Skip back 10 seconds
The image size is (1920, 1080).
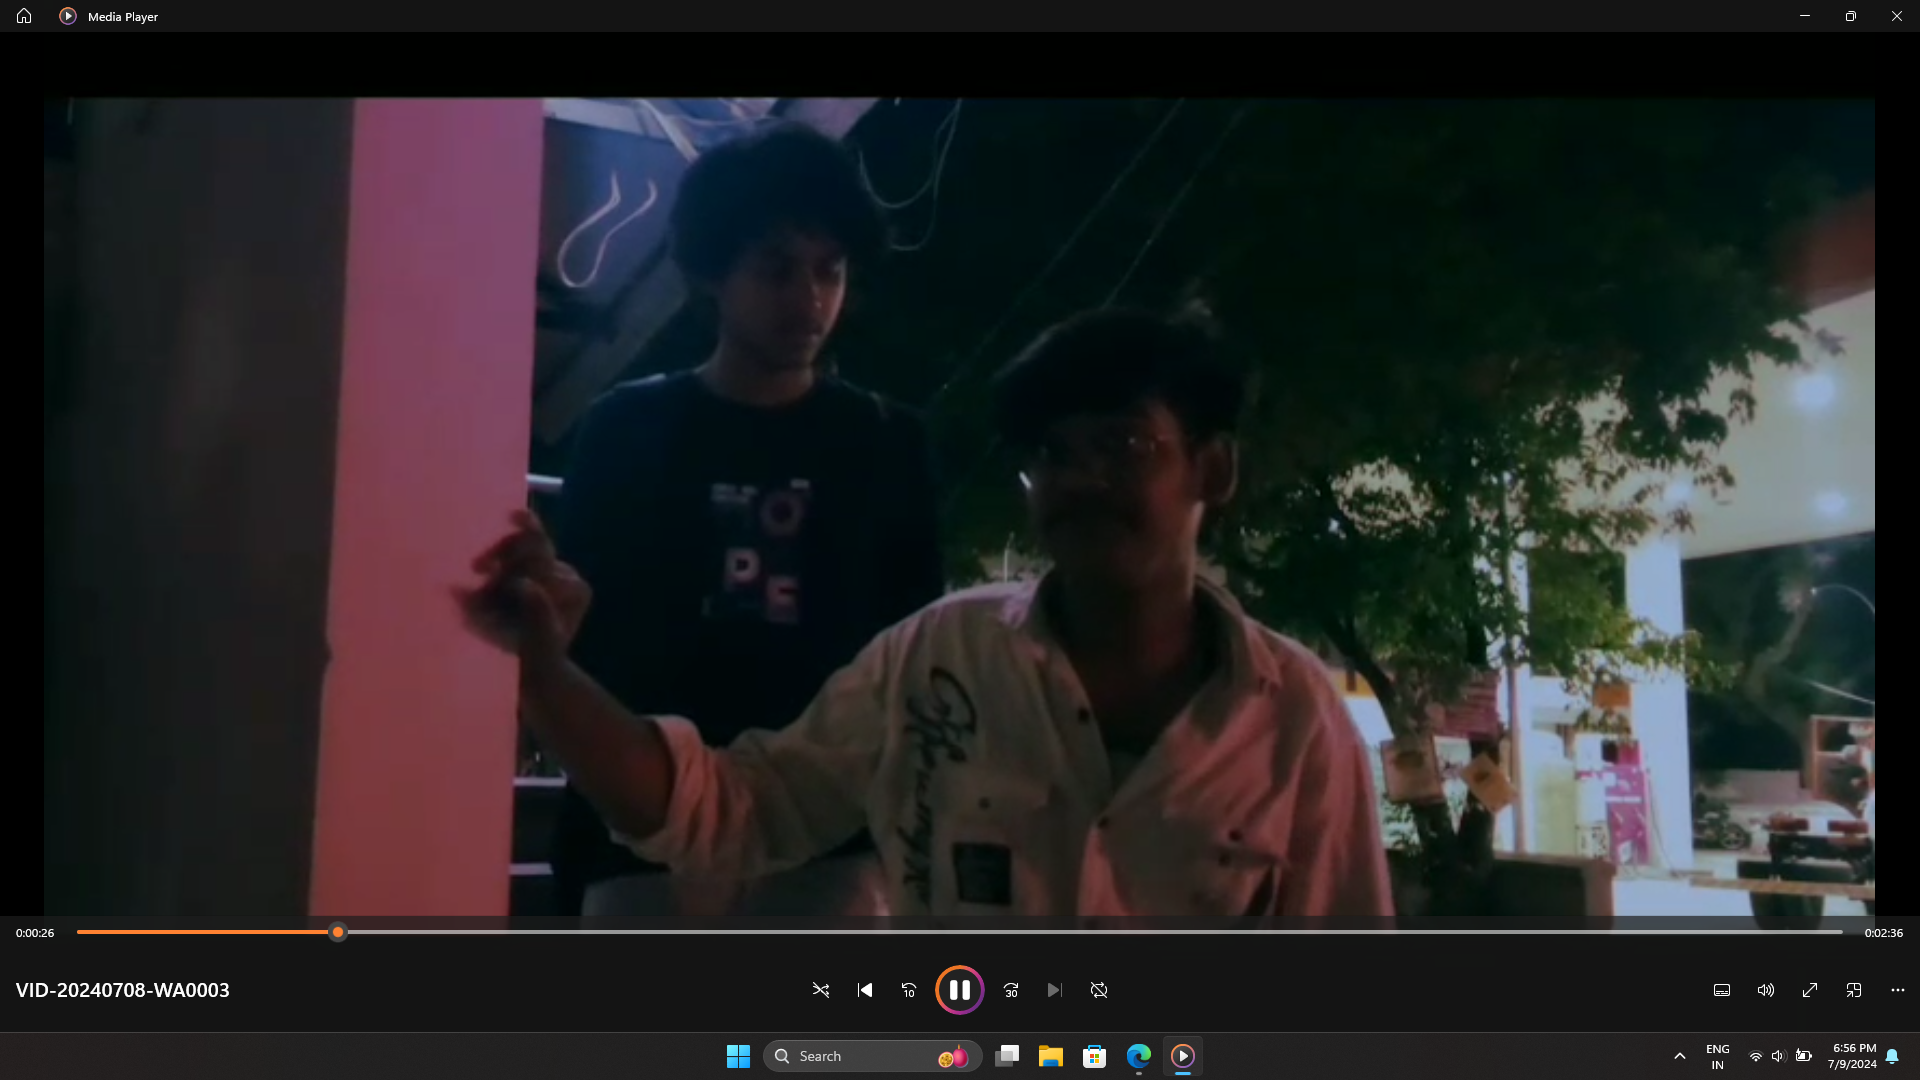coord(909,990)
